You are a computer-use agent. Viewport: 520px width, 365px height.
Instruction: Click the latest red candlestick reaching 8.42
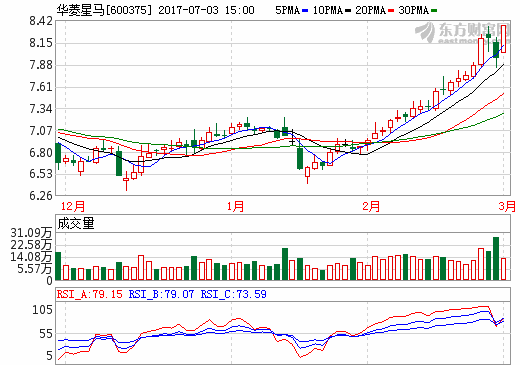[503, 39]
